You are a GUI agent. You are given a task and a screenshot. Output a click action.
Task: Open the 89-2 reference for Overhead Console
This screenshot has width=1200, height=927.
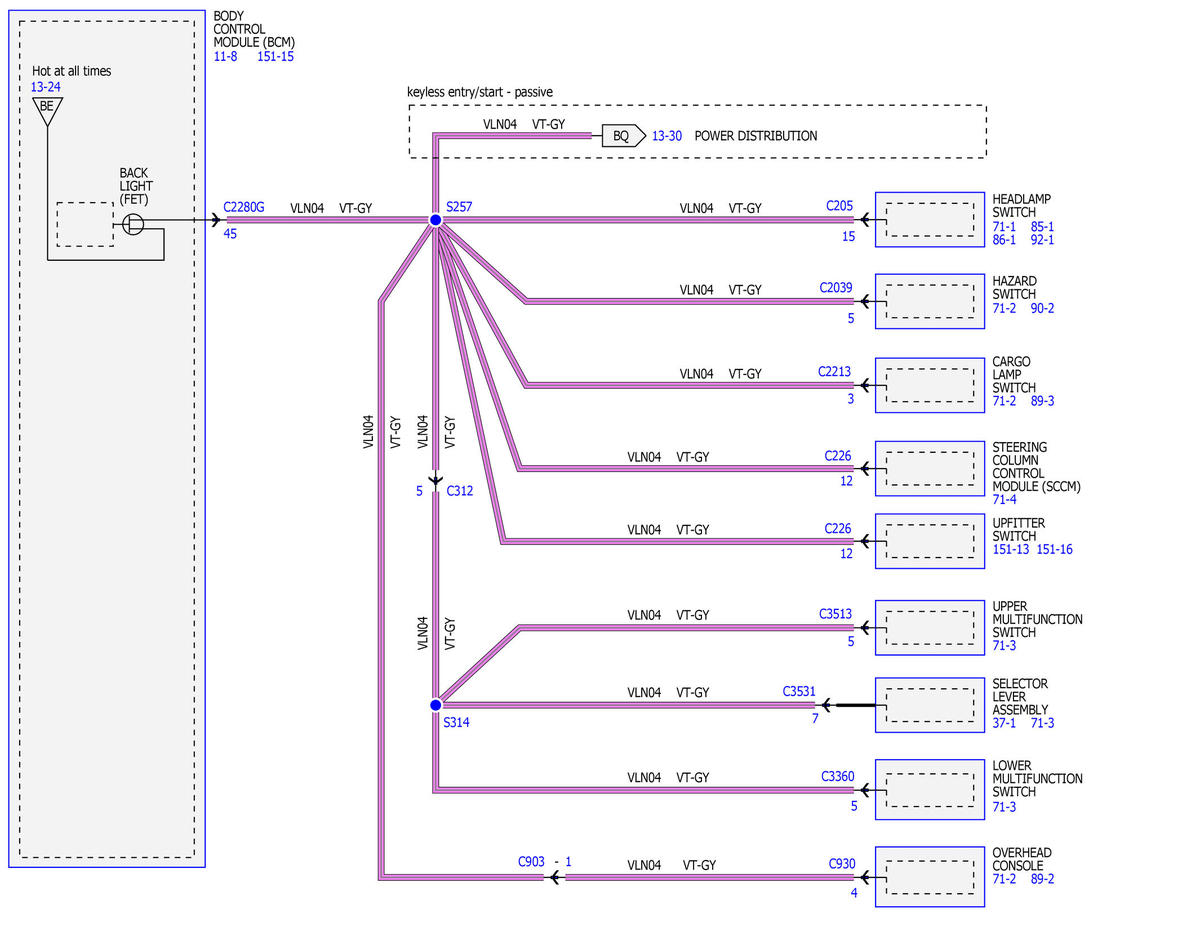tap(1042, 879)
